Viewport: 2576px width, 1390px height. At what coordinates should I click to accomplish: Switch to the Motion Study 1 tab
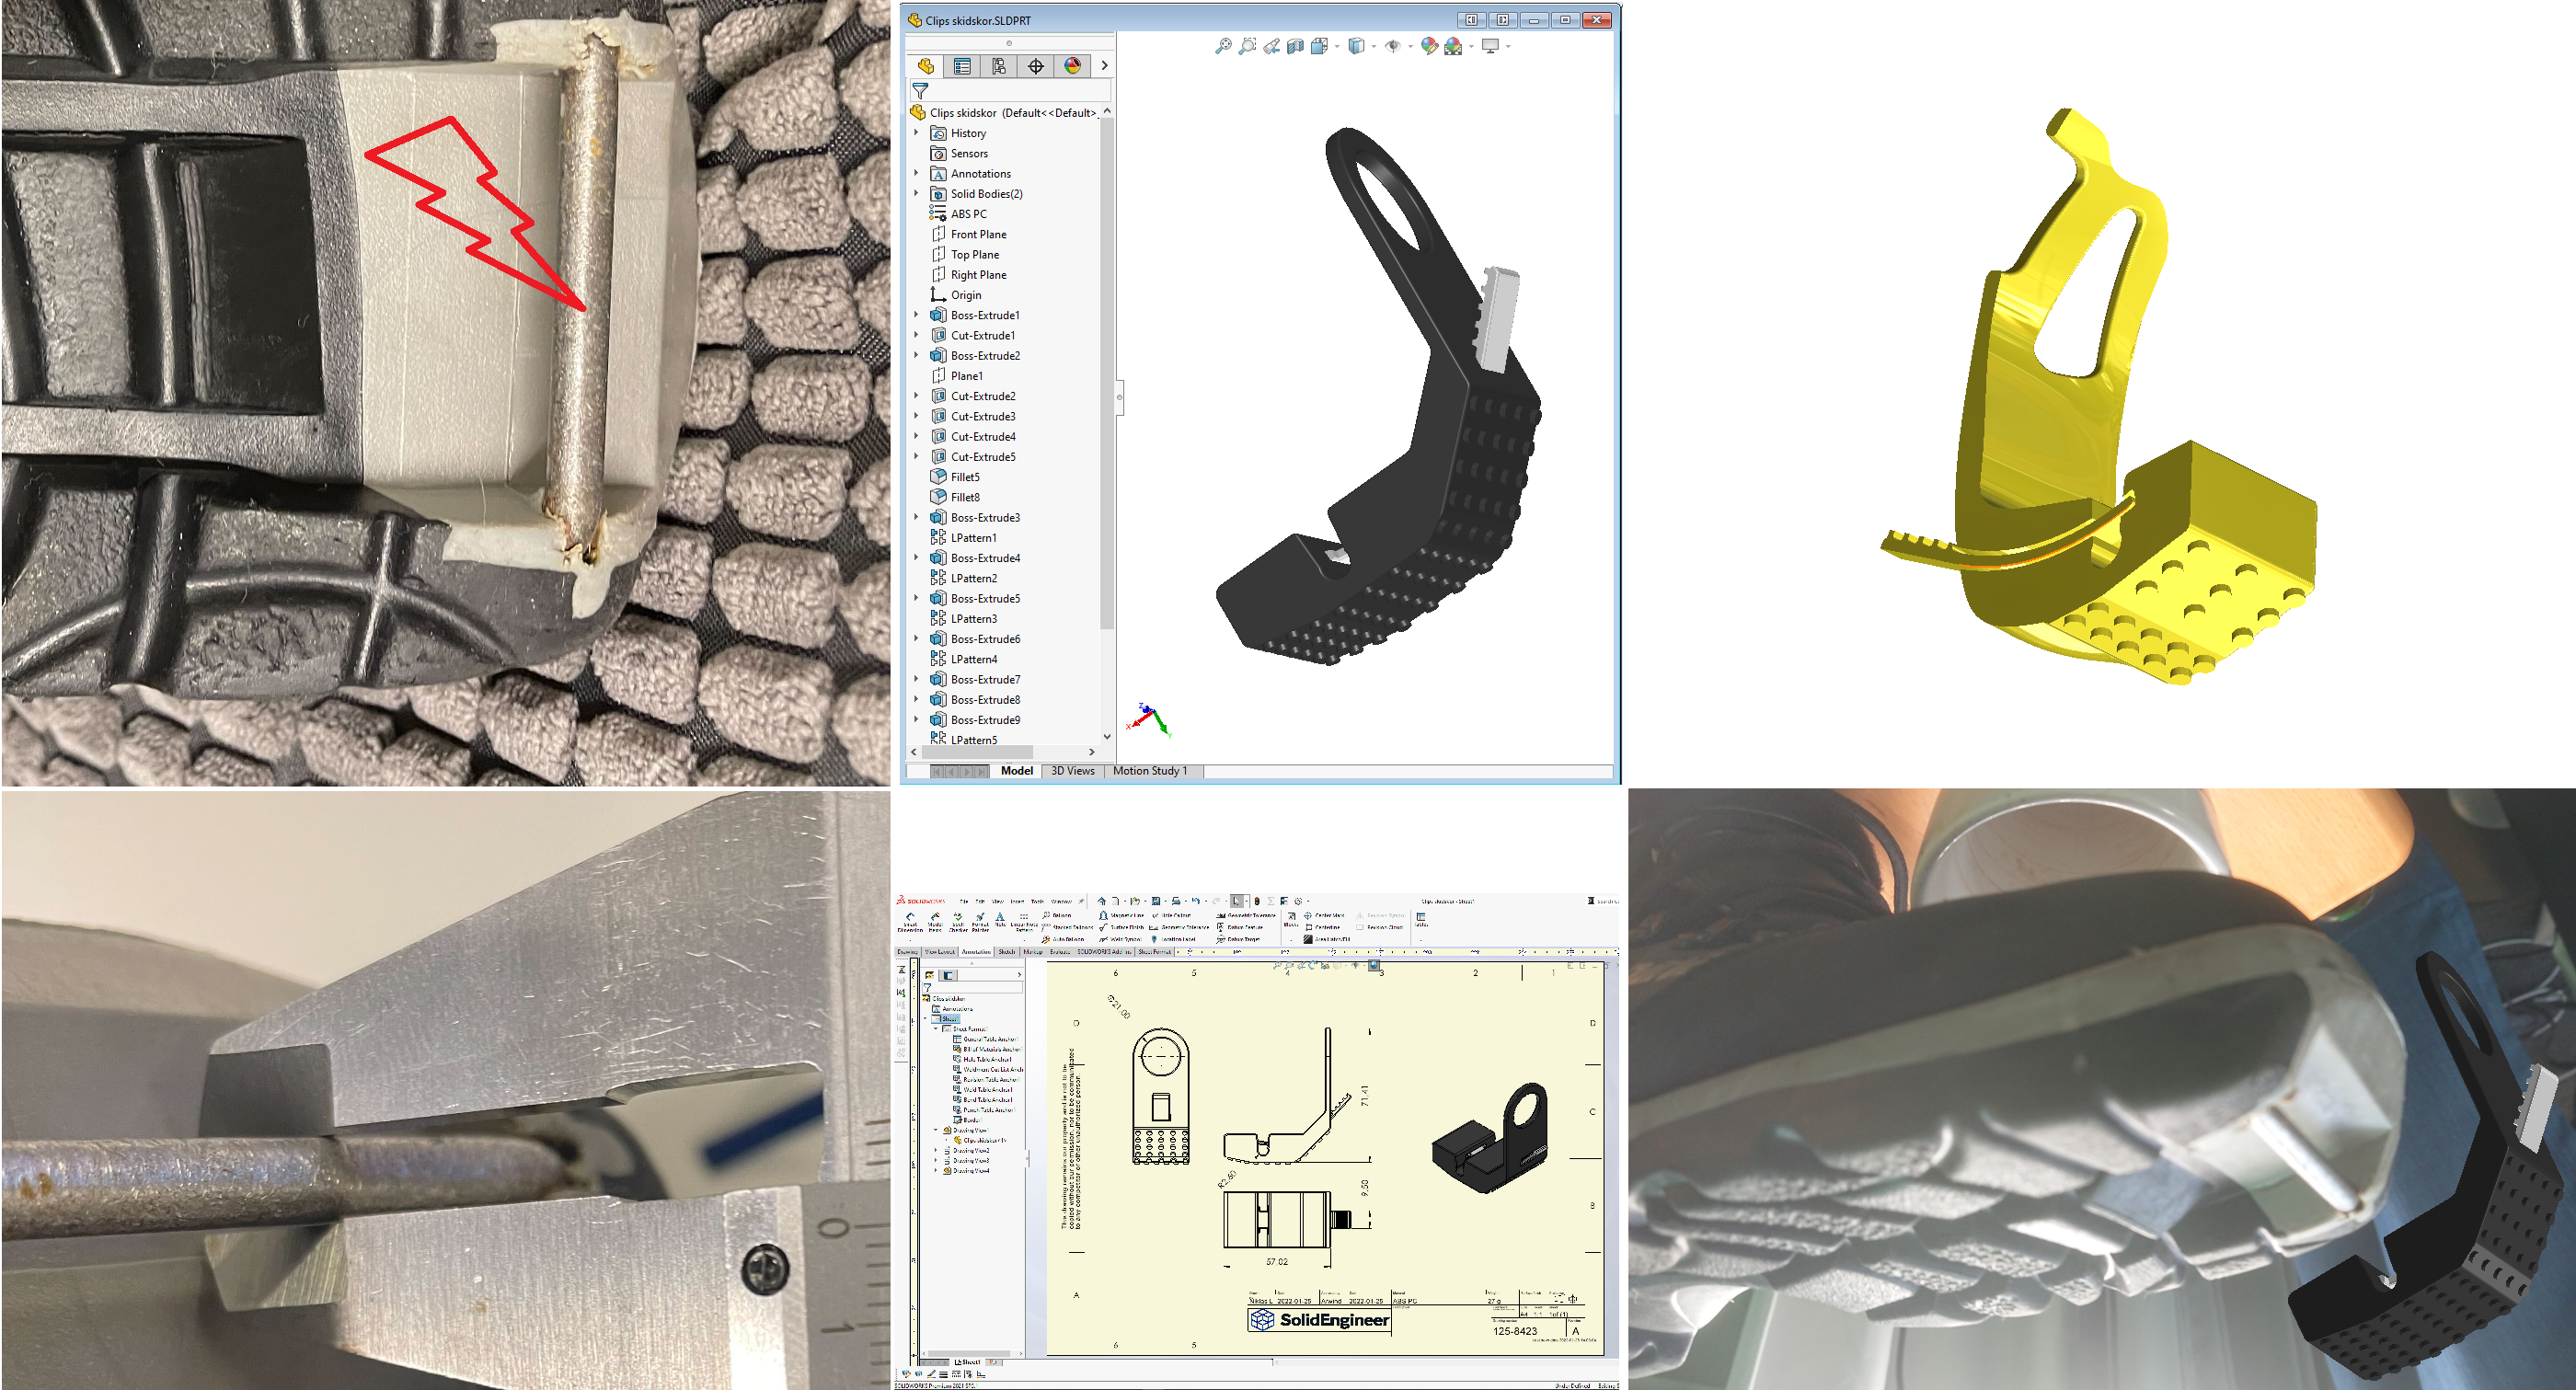pyautogui.click(x=1149, y=770)
